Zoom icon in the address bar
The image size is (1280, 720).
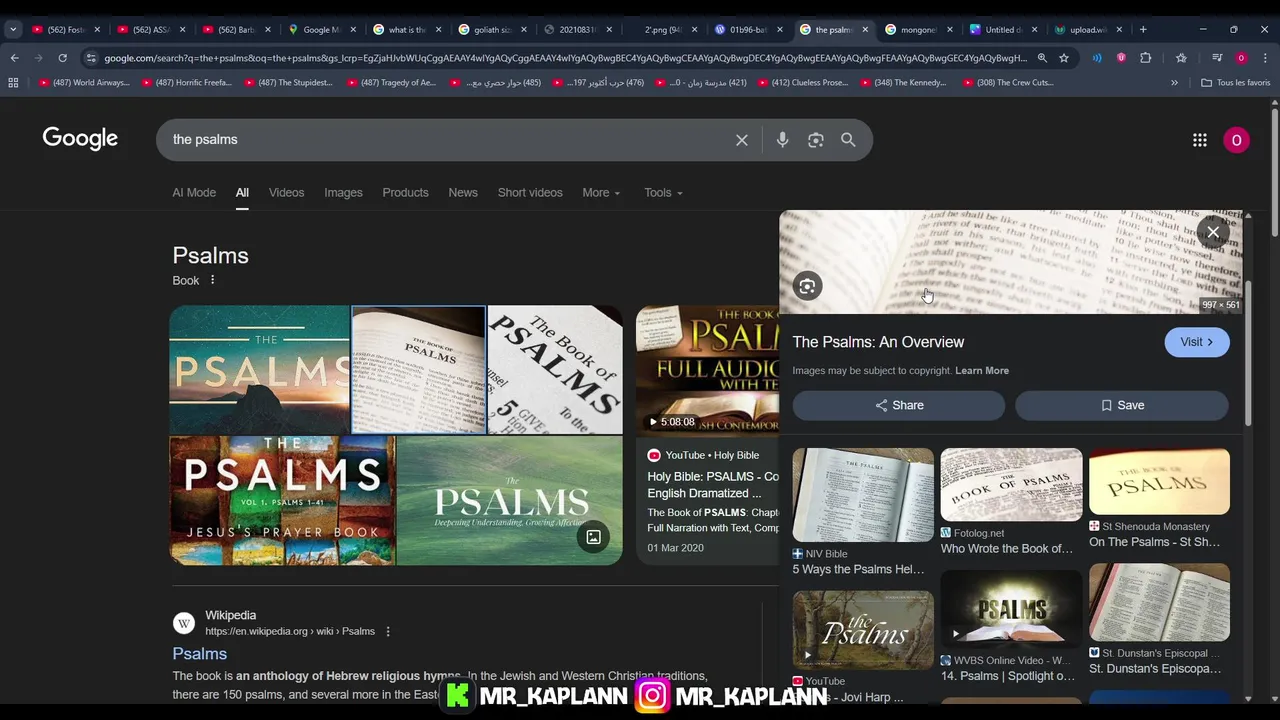[1042, 58]
